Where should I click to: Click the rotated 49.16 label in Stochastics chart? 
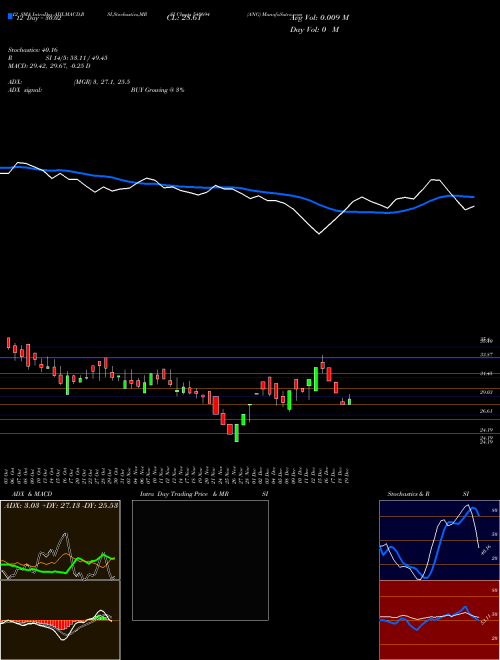pos(486,550)
